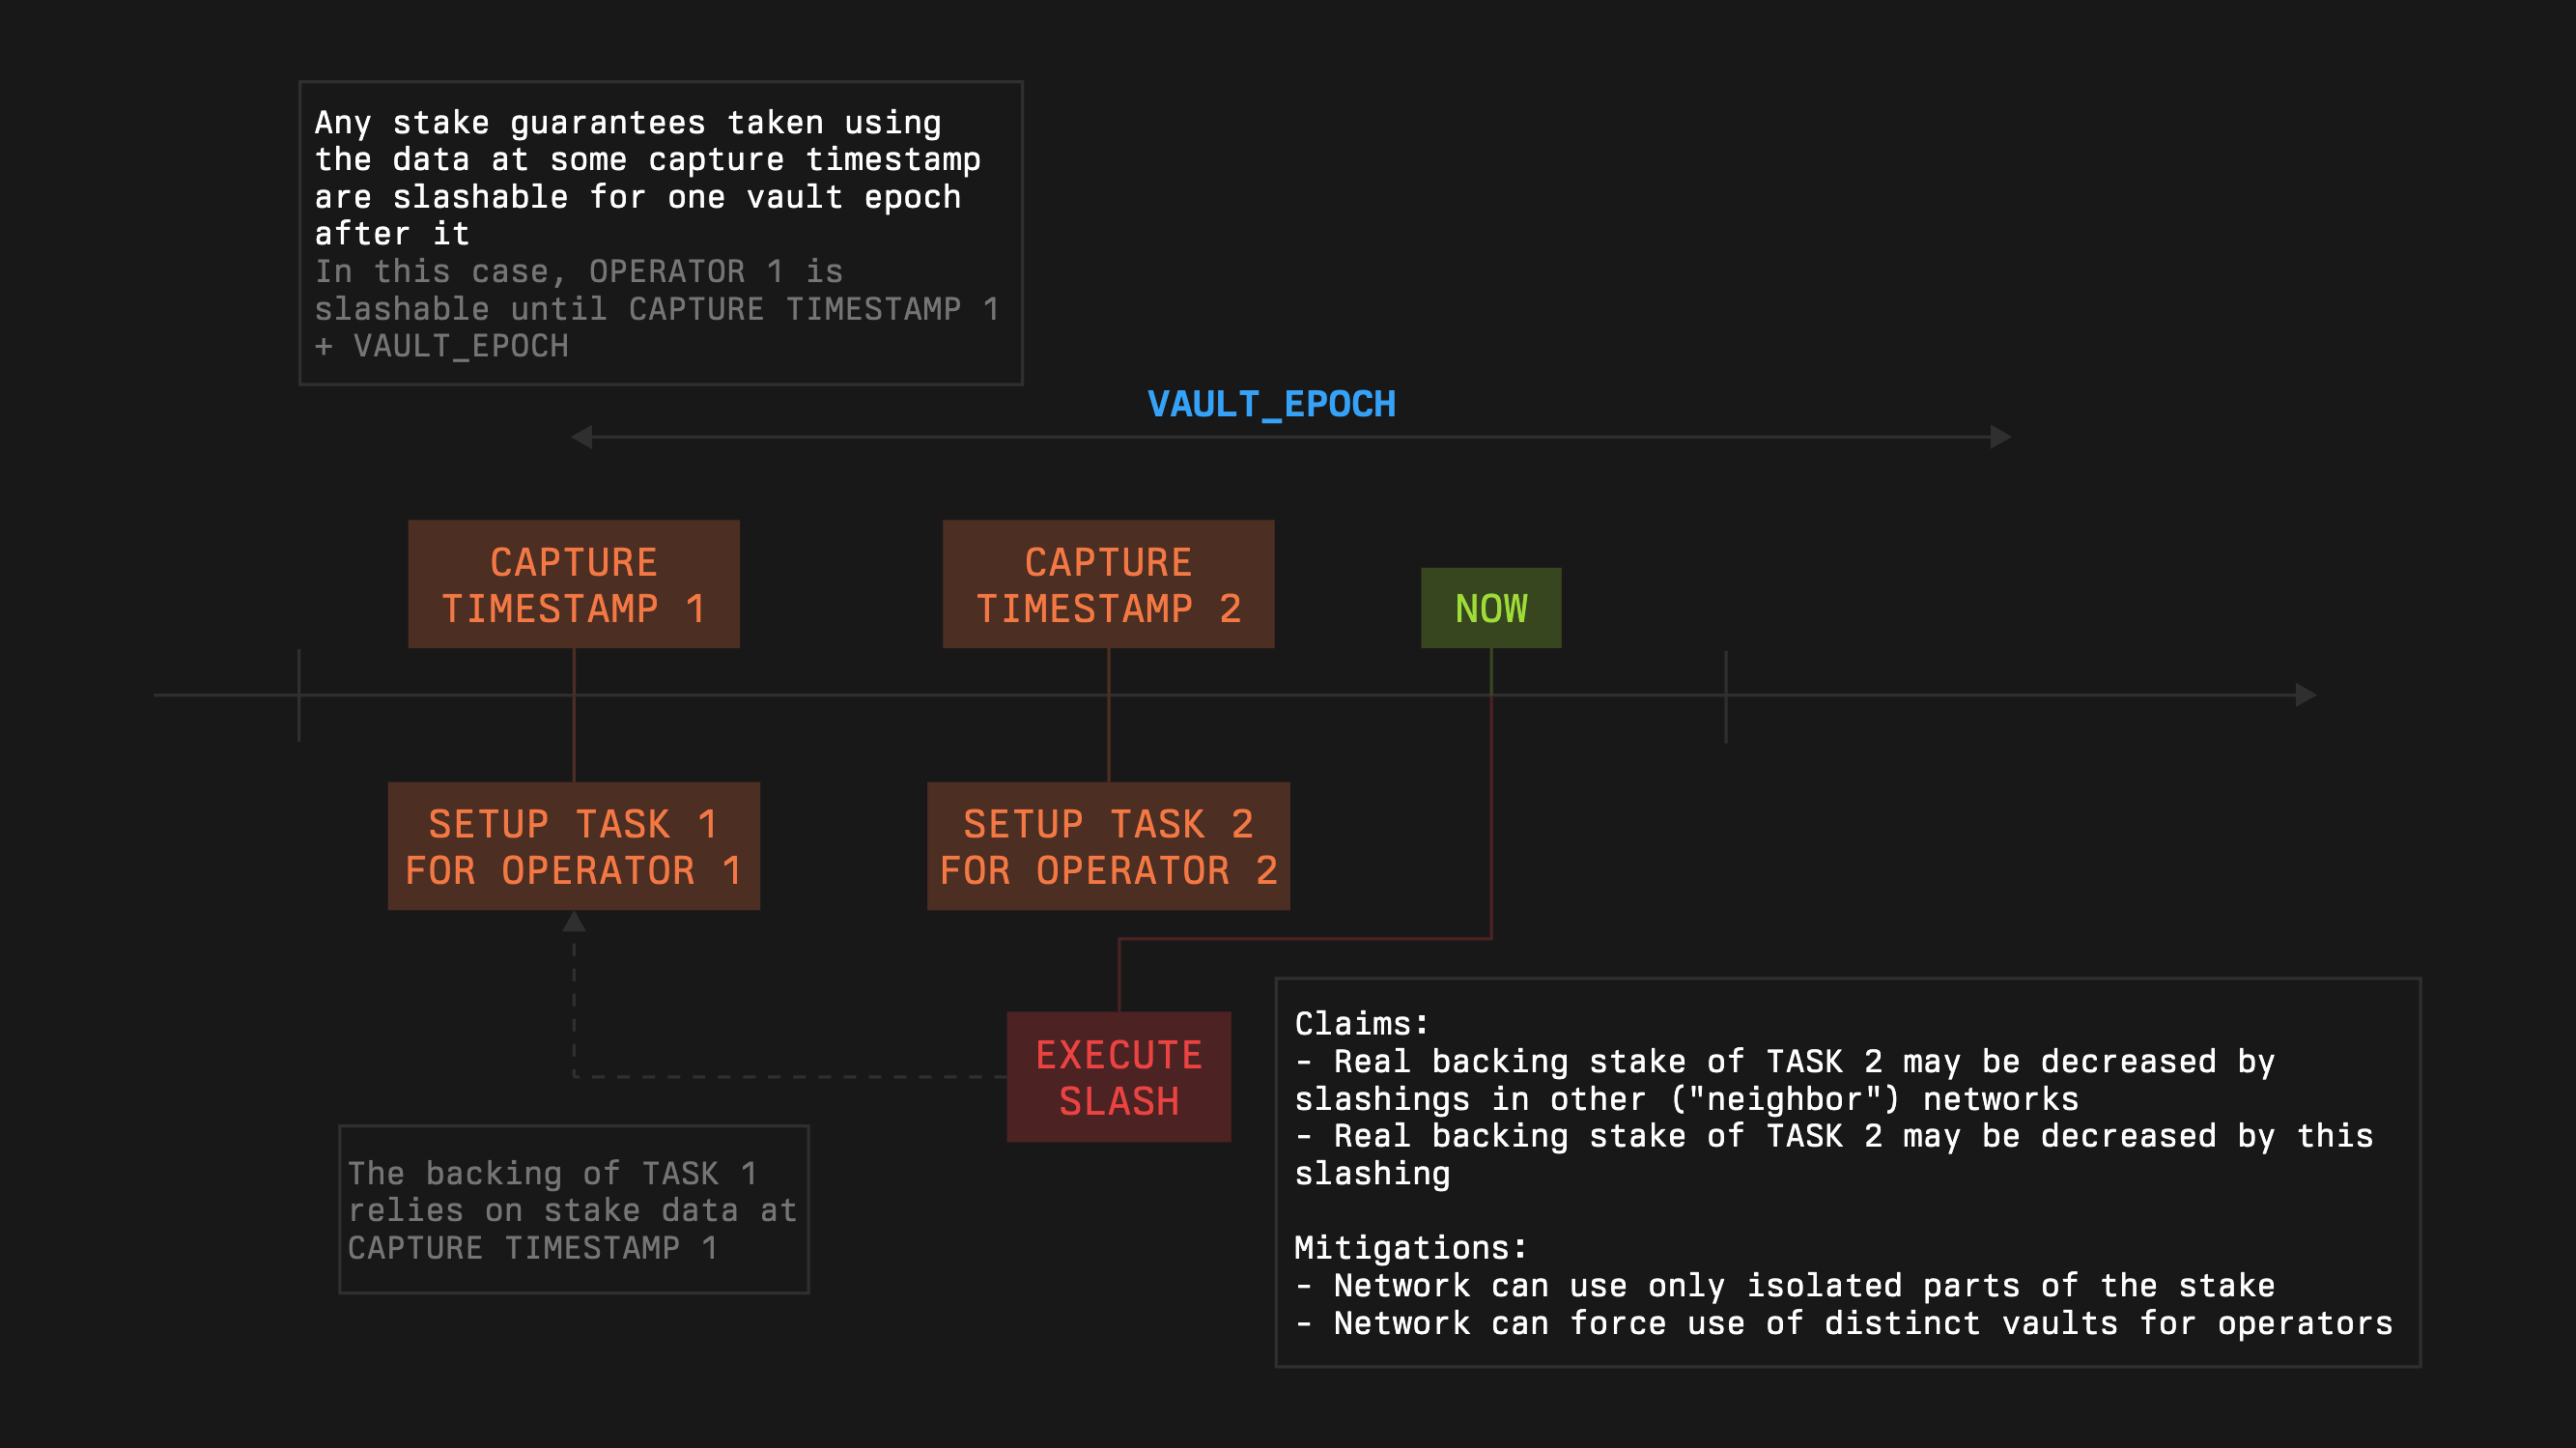The height and width of the screenshot is (1448, 2576).
Task: Click the left arrowhead of VAULT_EPOCH span
Action: point(582,437)
